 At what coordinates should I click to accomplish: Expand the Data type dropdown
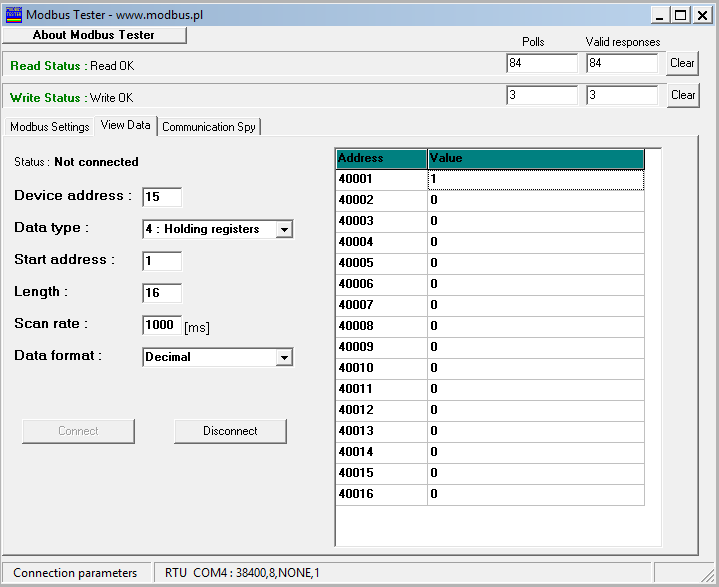(284, 230)
